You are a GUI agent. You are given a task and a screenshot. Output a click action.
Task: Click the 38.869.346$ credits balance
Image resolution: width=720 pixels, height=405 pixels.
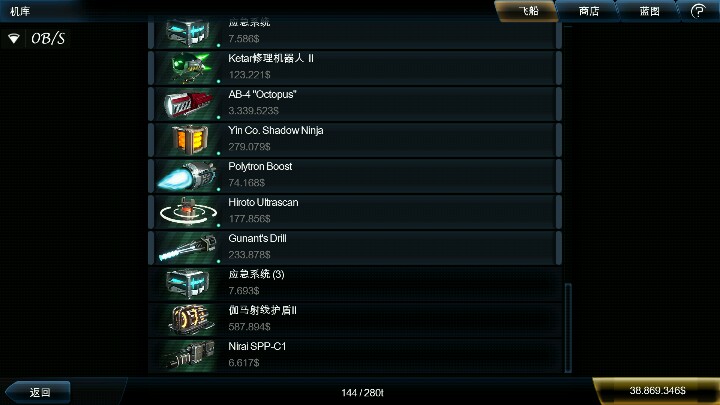[657, 391]
